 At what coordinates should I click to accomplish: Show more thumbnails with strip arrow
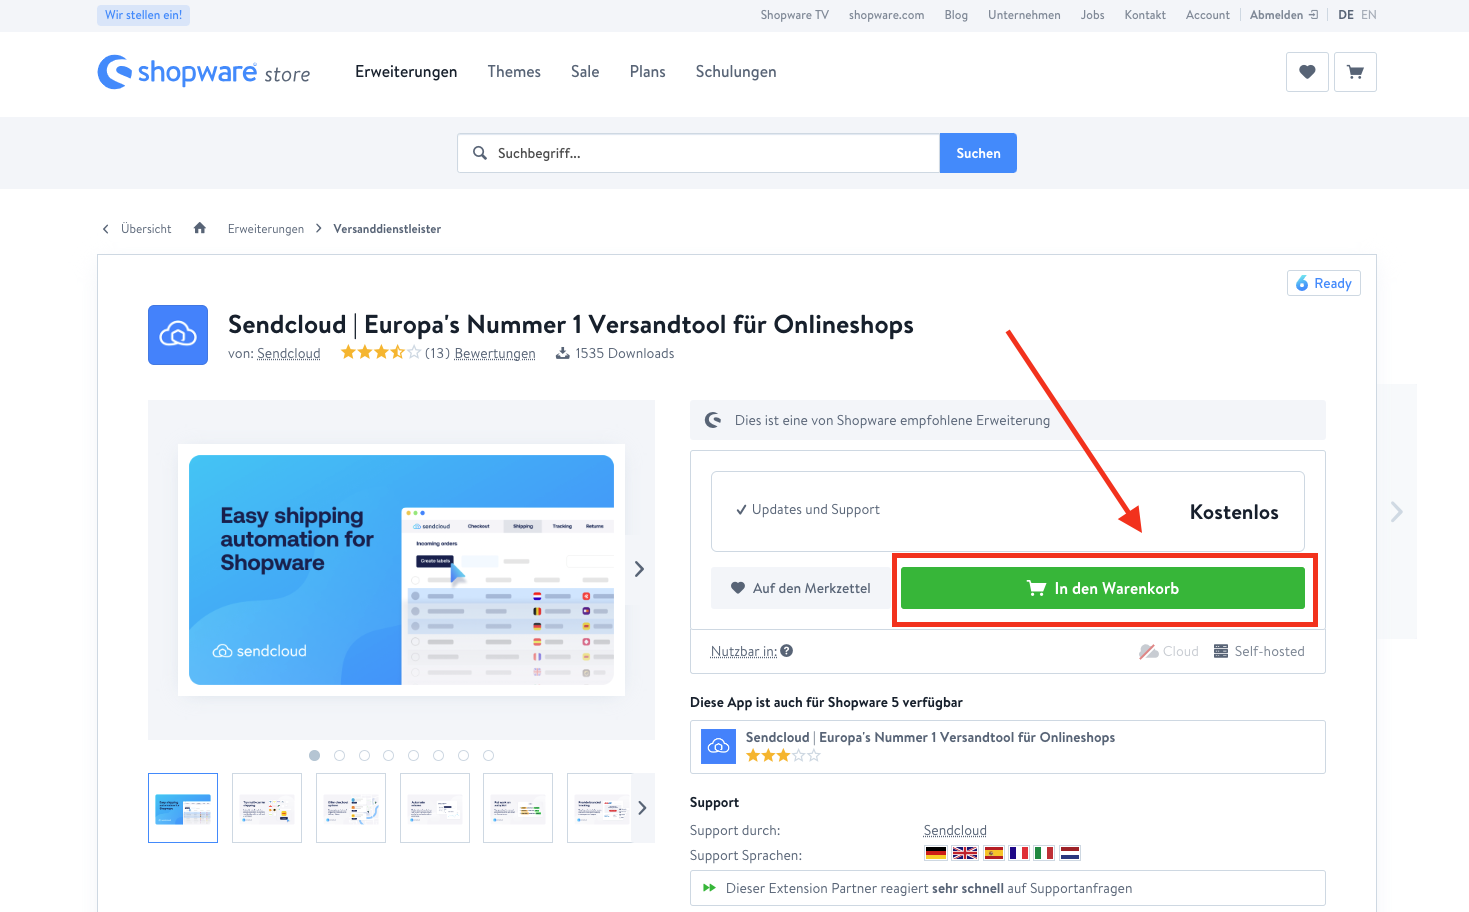(x=642, y=808)
